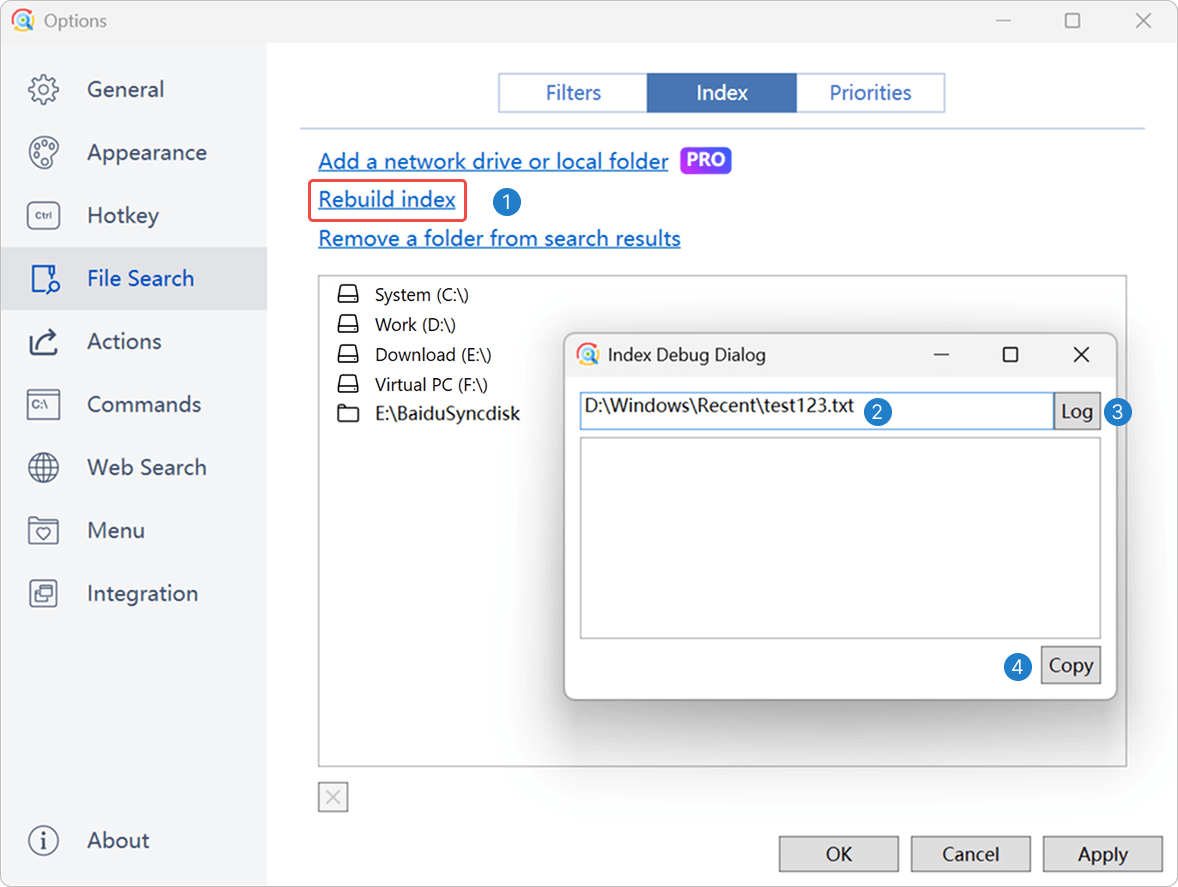Click the Work (D:\) drive icon

pos(348,324)
